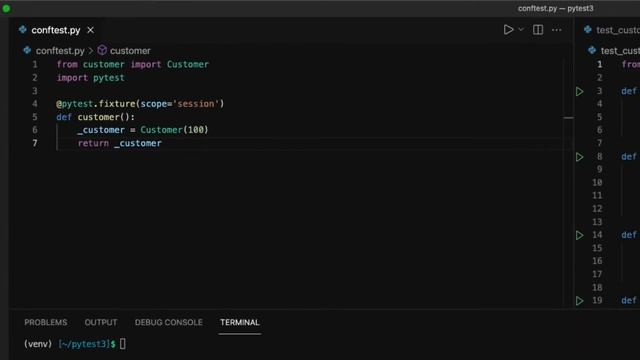Select the TERMINAL panel tab
Image resolution: width=640 pixels, height=360 pixels.
point(240,322)
